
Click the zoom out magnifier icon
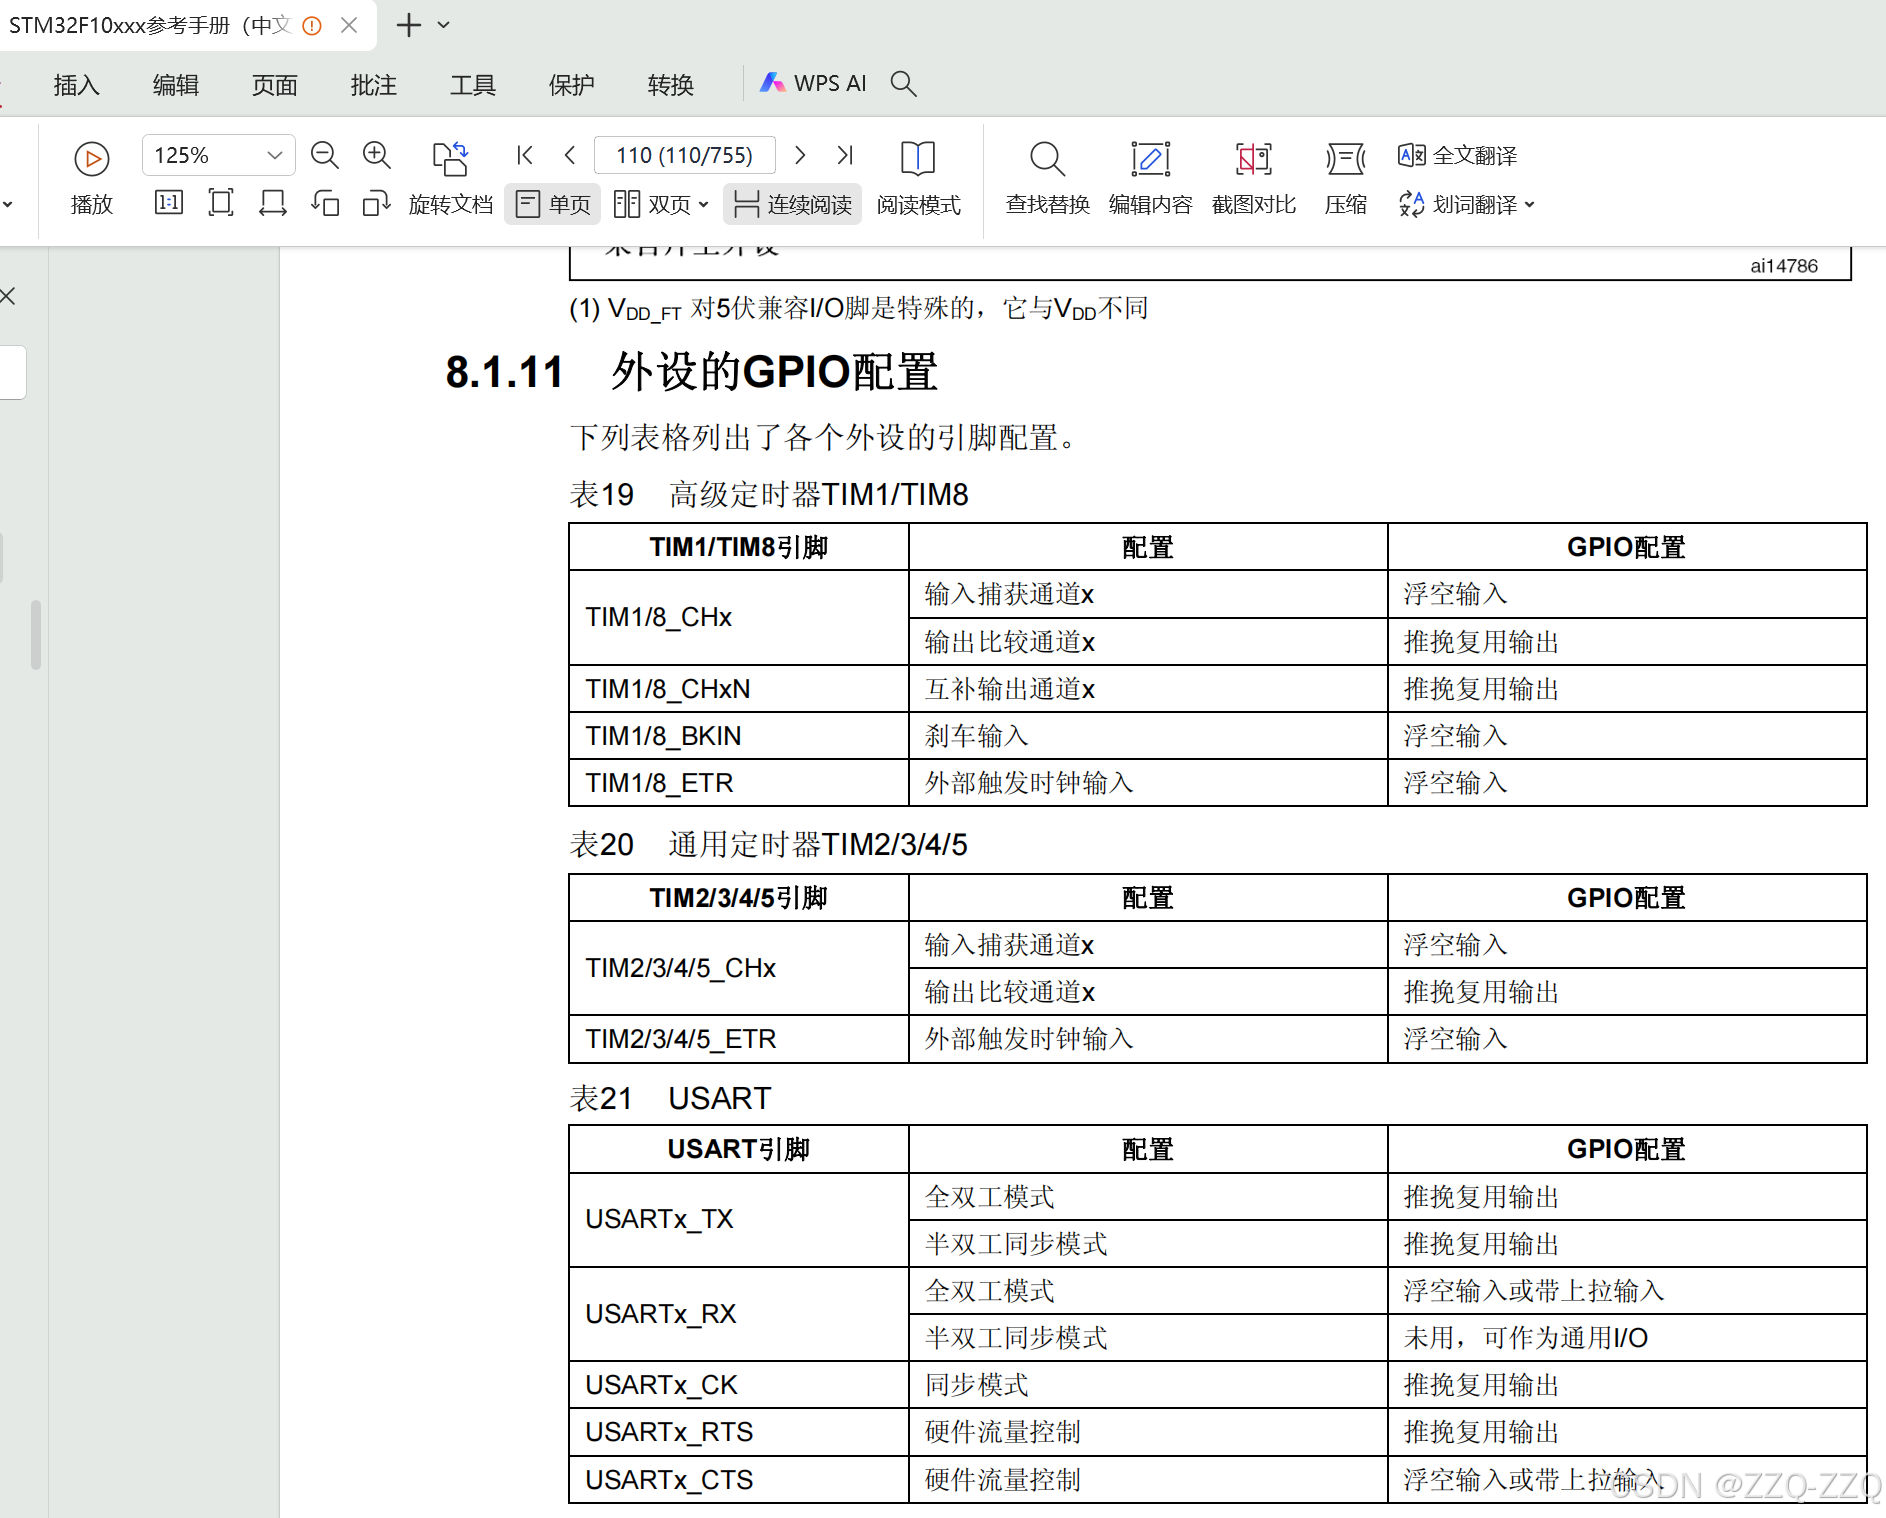325,155
